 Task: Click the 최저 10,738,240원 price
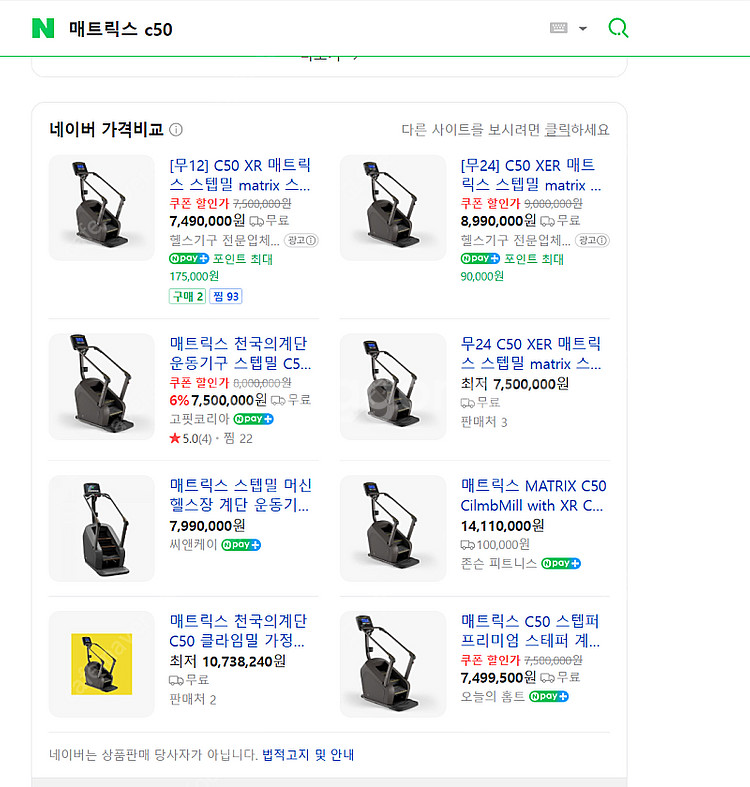coord(227,661)
